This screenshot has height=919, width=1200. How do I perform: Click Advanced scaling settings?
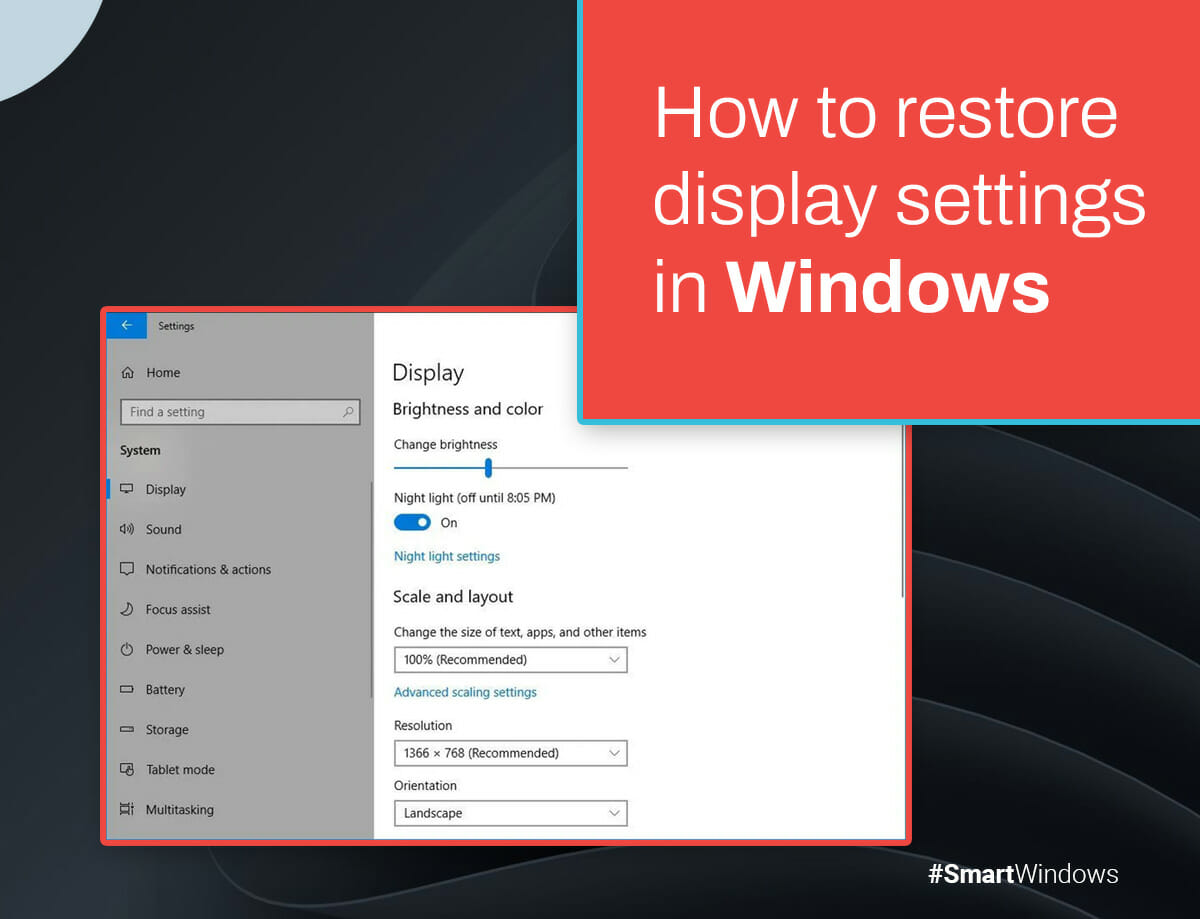465,691
